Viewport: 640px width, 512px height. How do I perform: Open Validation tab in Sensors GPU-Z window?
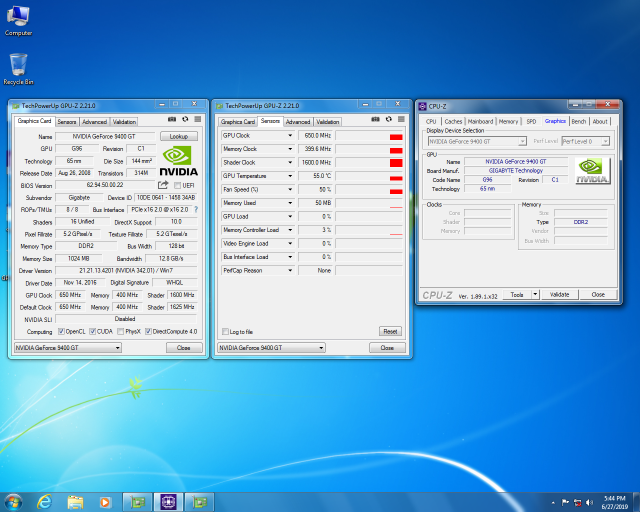[327, 122]
